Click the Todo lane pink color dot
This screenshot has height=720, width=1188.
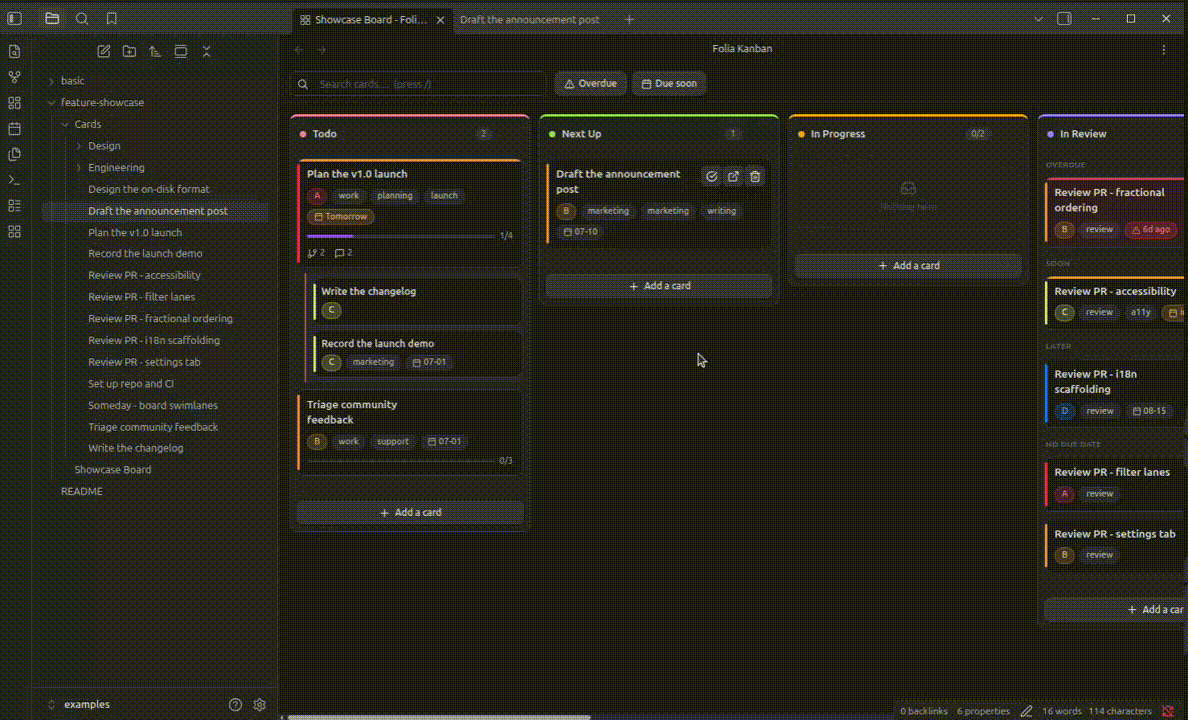point(303,134)
